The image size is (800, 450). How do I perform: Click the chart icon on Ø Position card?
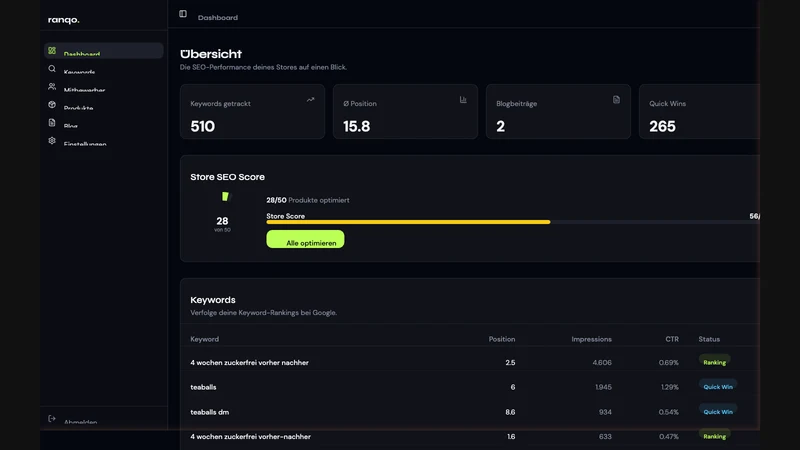463,99
